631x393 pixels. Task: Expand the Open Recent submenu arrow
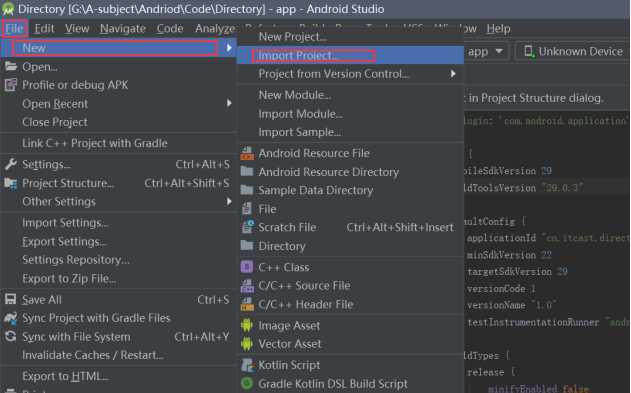point(229,103)
